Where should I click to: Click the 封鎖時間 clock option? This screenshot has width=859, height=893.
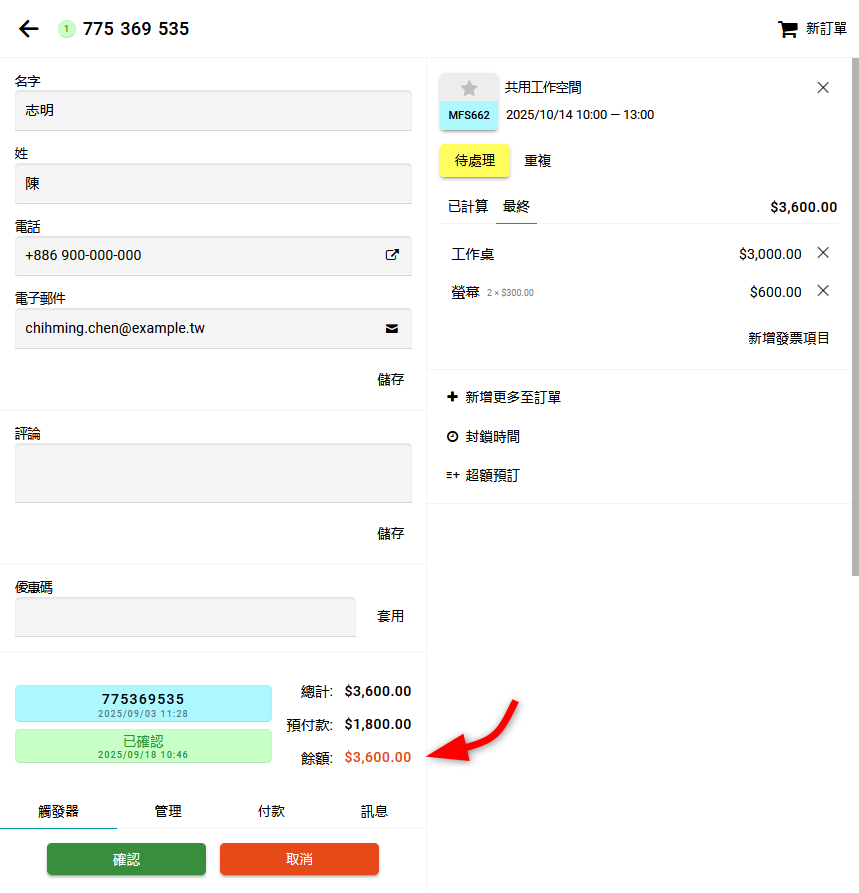click(x=483, y=436)
